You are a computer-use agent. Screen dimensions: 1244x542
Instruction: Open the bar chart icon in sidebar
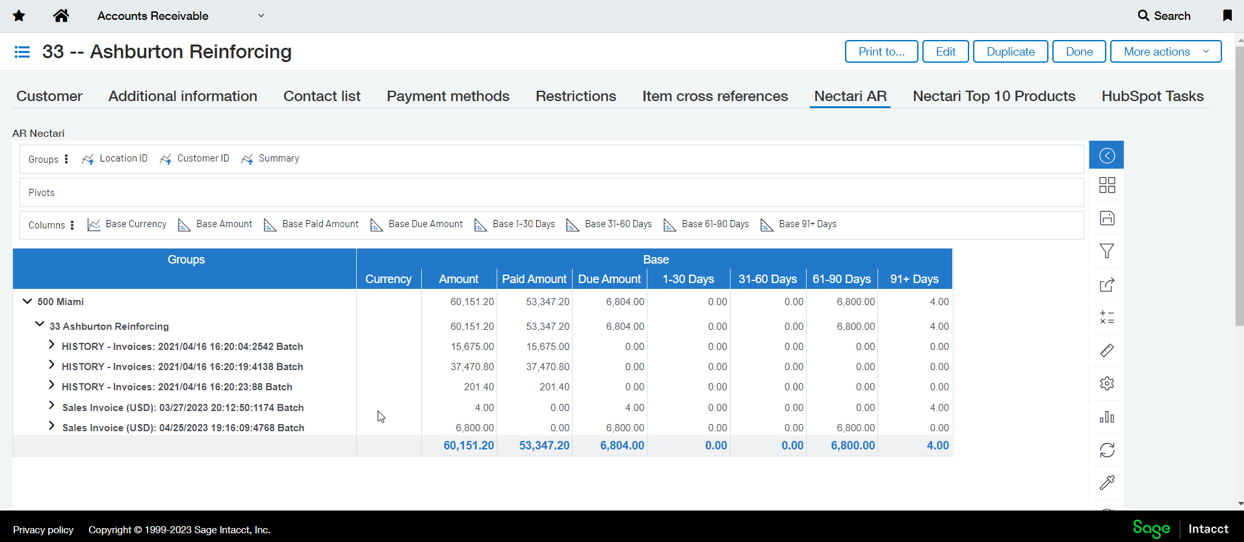point(1107,417)
